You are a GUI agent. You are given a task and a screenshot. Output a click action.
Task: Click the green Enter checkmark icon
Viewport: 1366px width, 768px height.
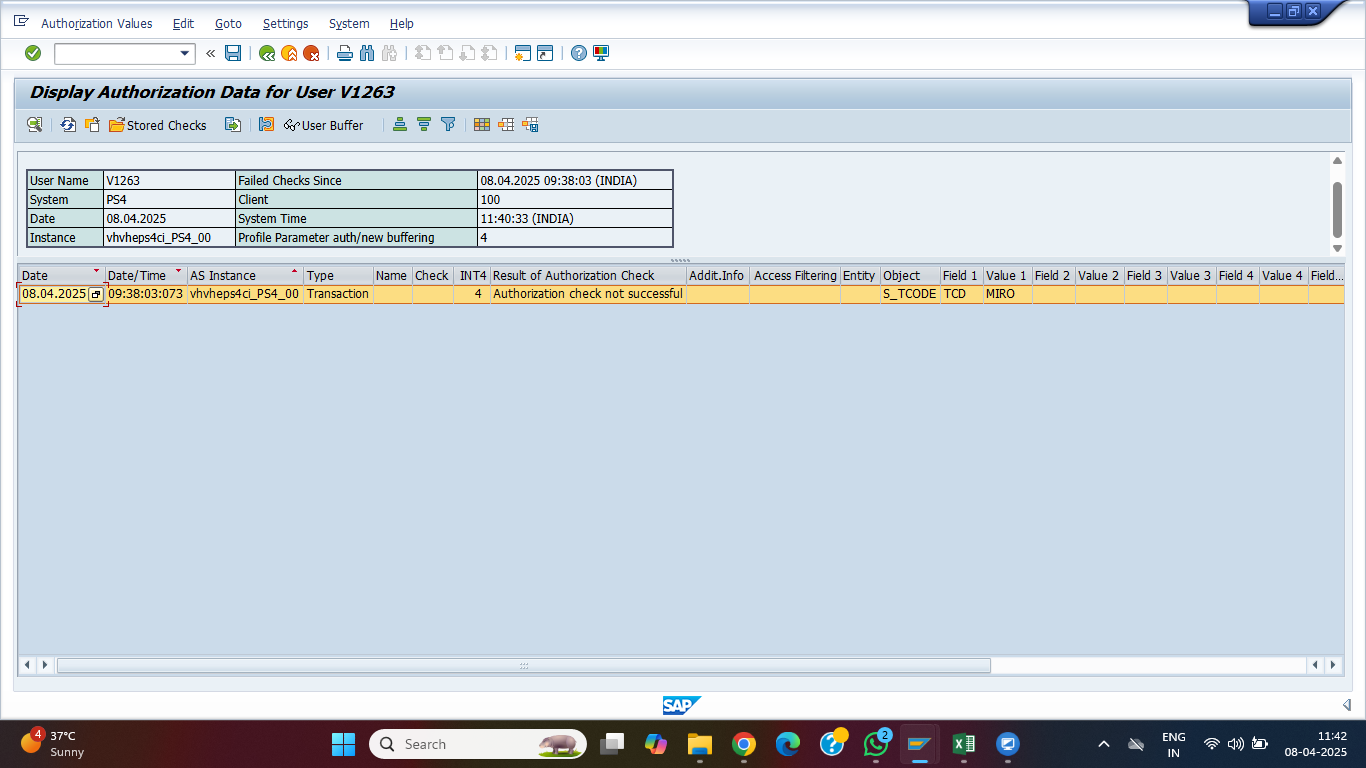[33, 53]
